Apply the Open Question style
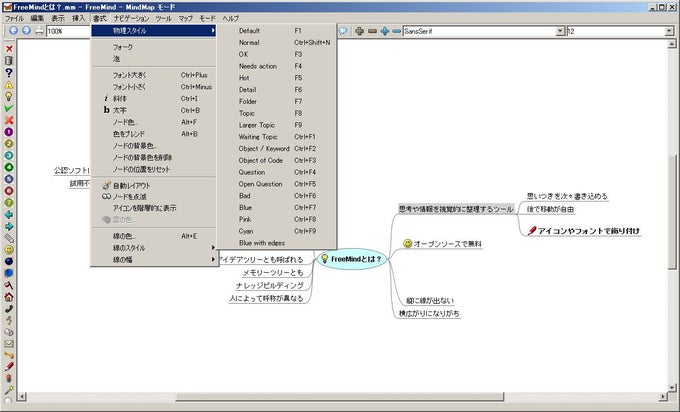The height and width of the screenshot is (412, 680). point(276,184)
